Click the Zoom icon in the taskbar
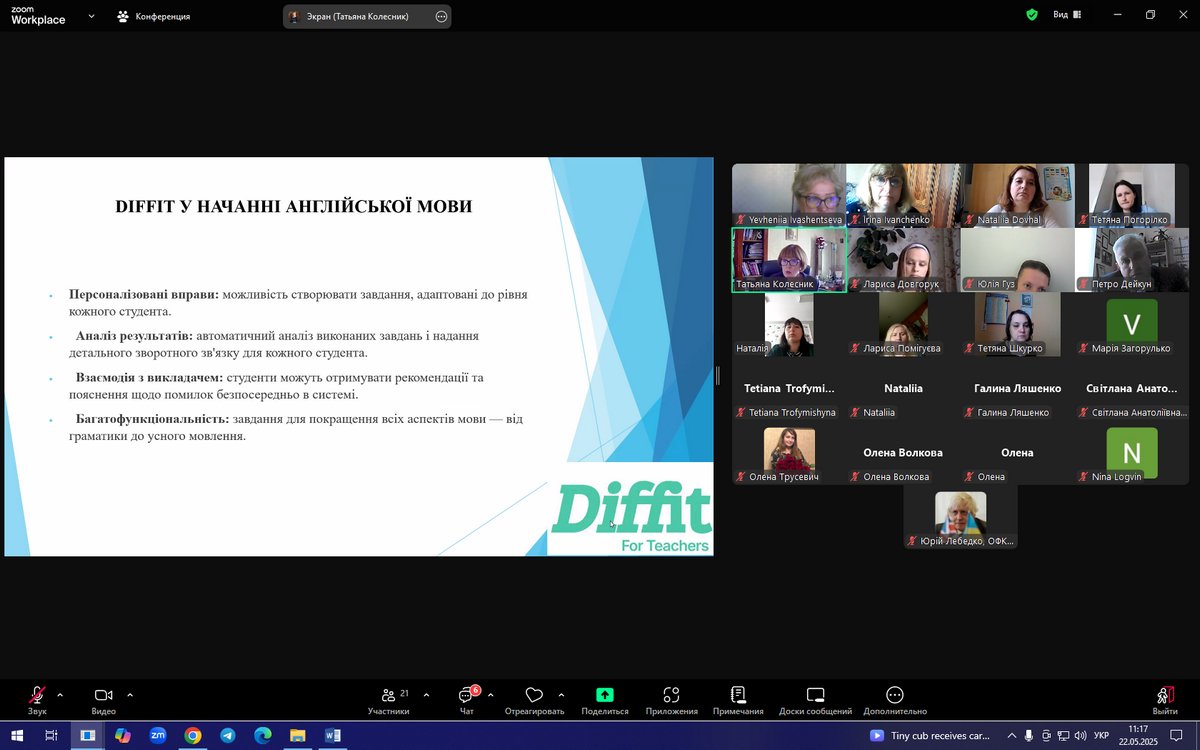 157,736
